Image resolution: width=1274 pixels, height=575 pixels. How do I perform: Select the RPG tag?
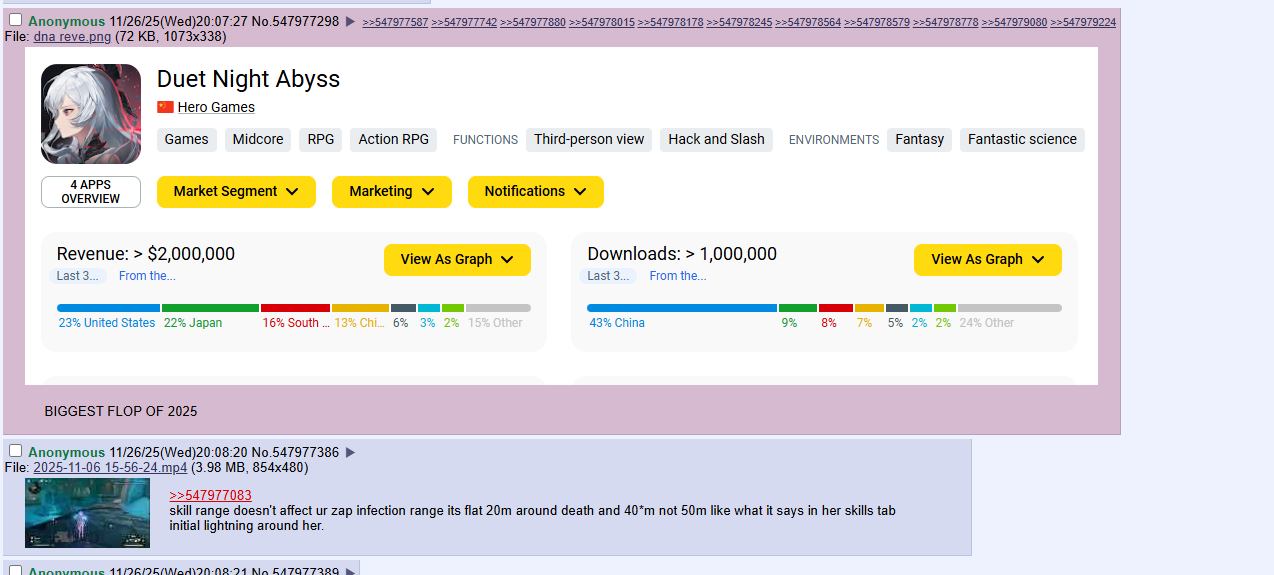(x=321, y=140)
